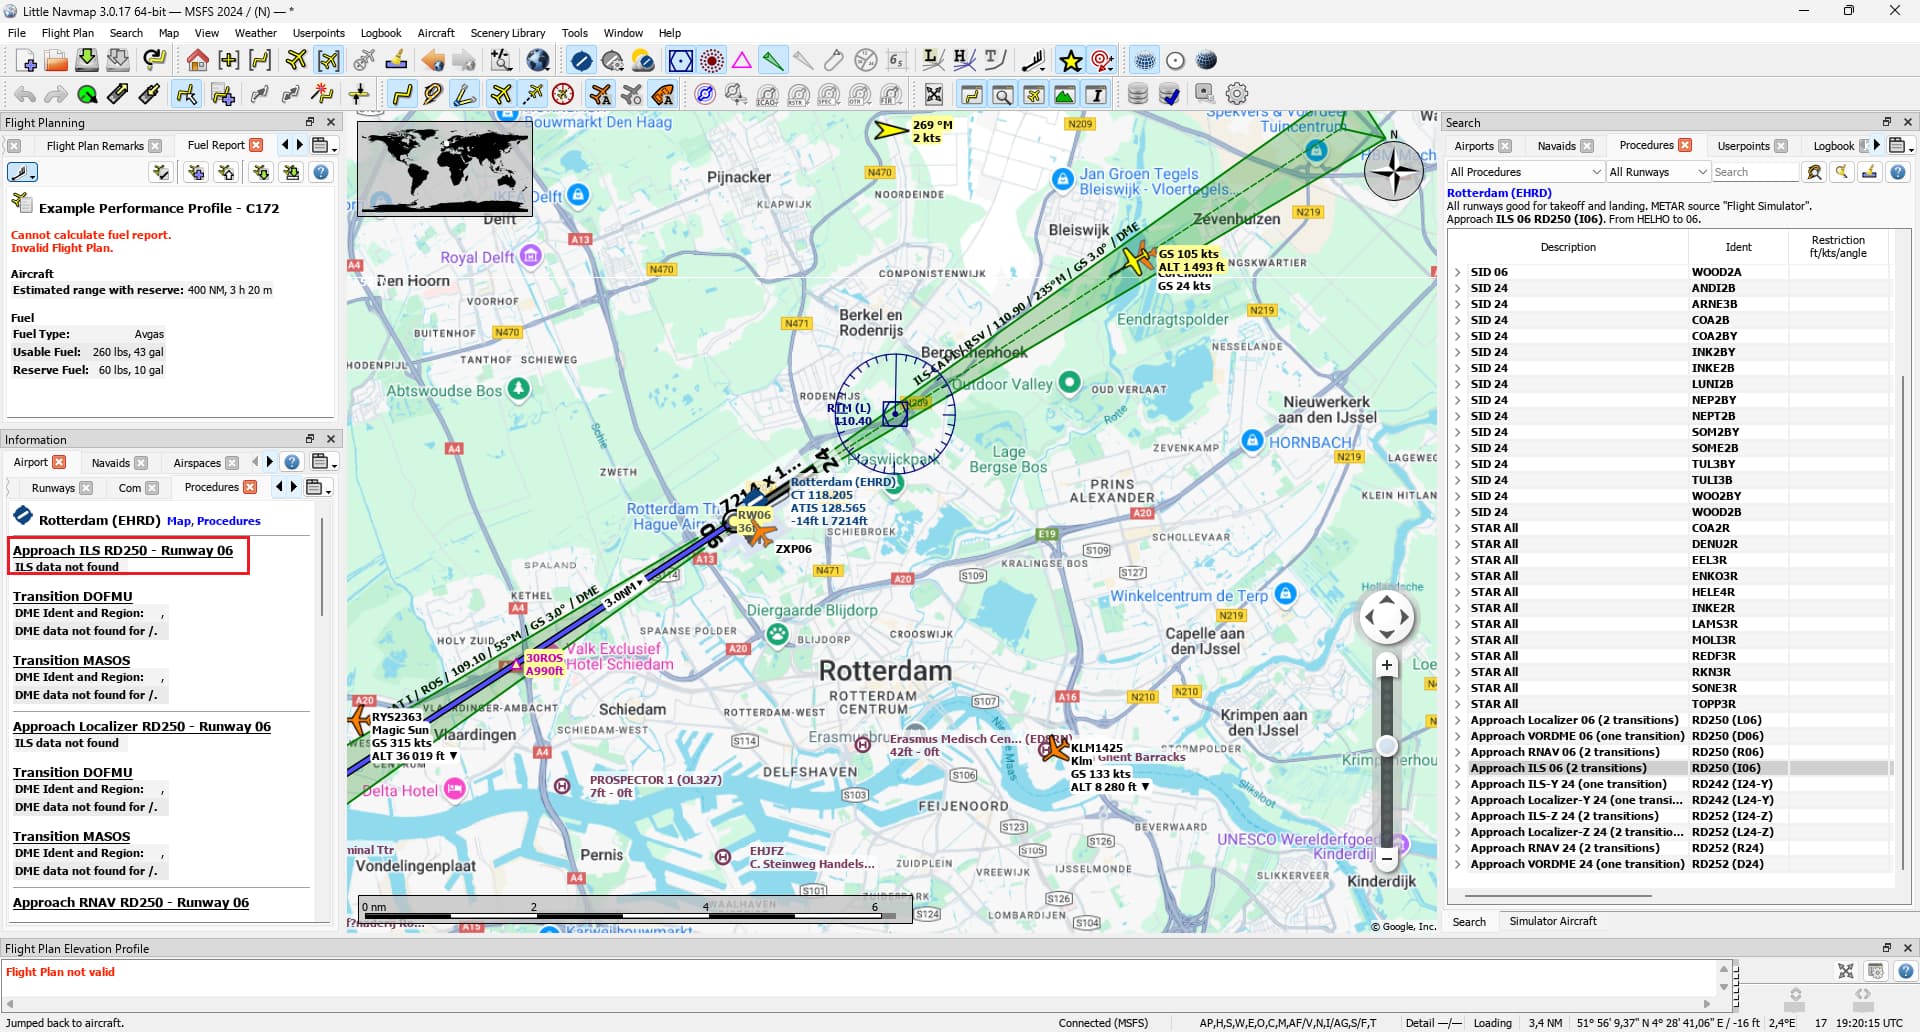Screen dimensions: 1920x1032
Task: Reset window layout arrows icon
Action: coord(933,95)
